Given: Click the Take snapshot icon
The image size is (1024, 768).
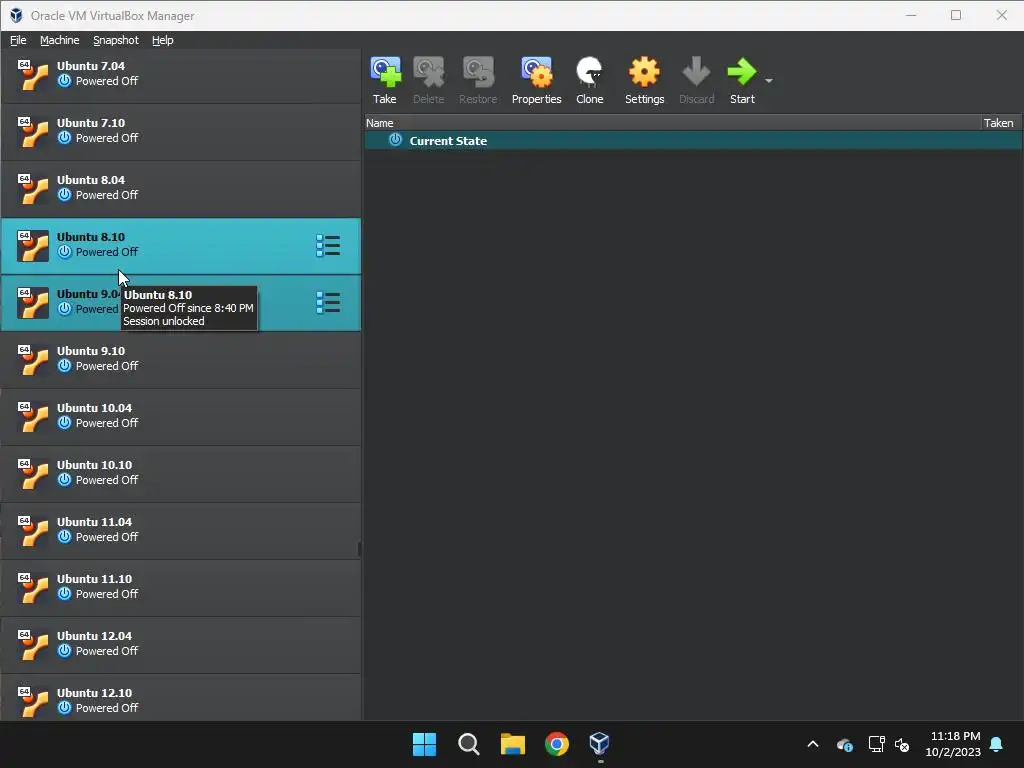Looking at the screenshot, I should tap(385, 72).
